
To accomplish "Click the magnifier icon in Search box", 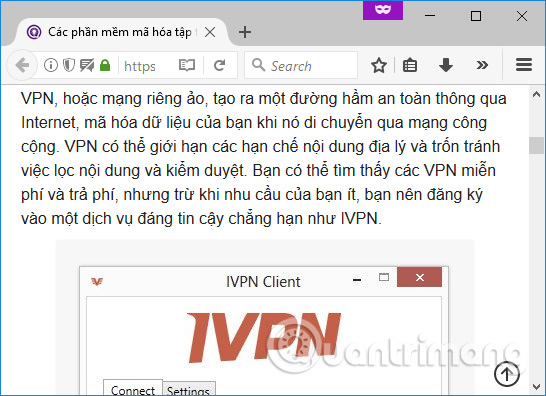I will coord(258,65).
